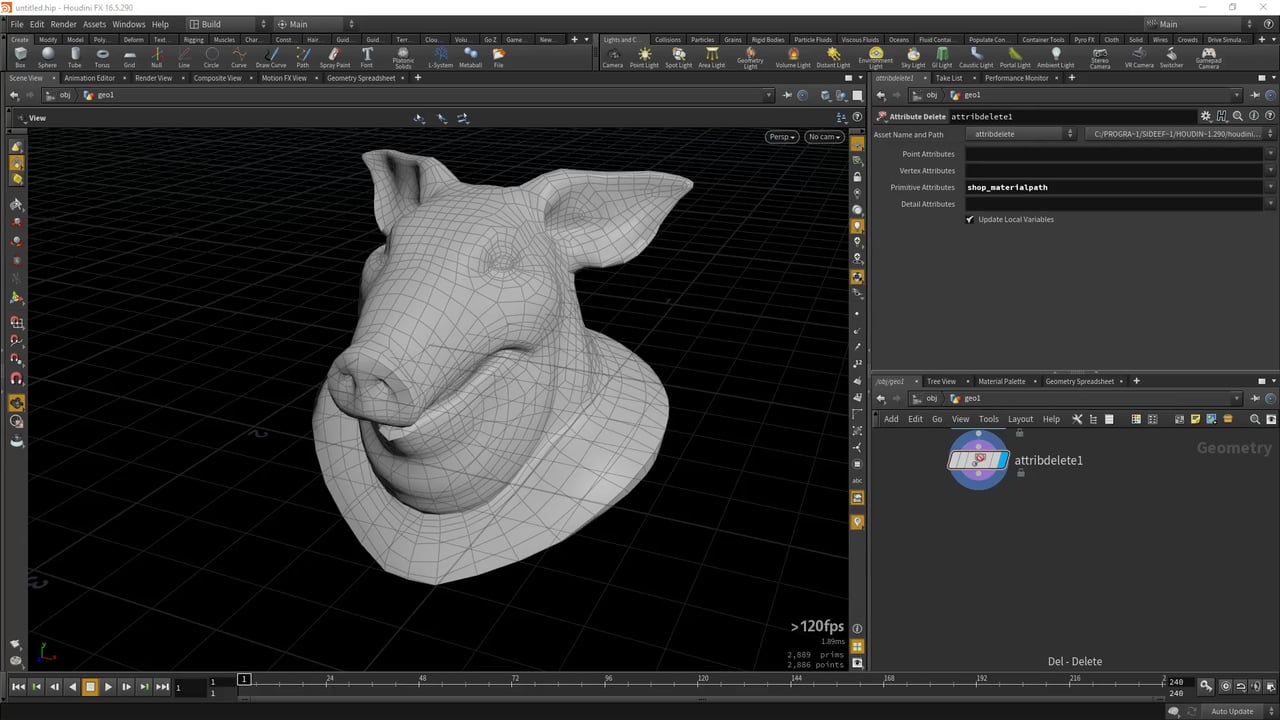Select the L-System shelf tool

440,58
